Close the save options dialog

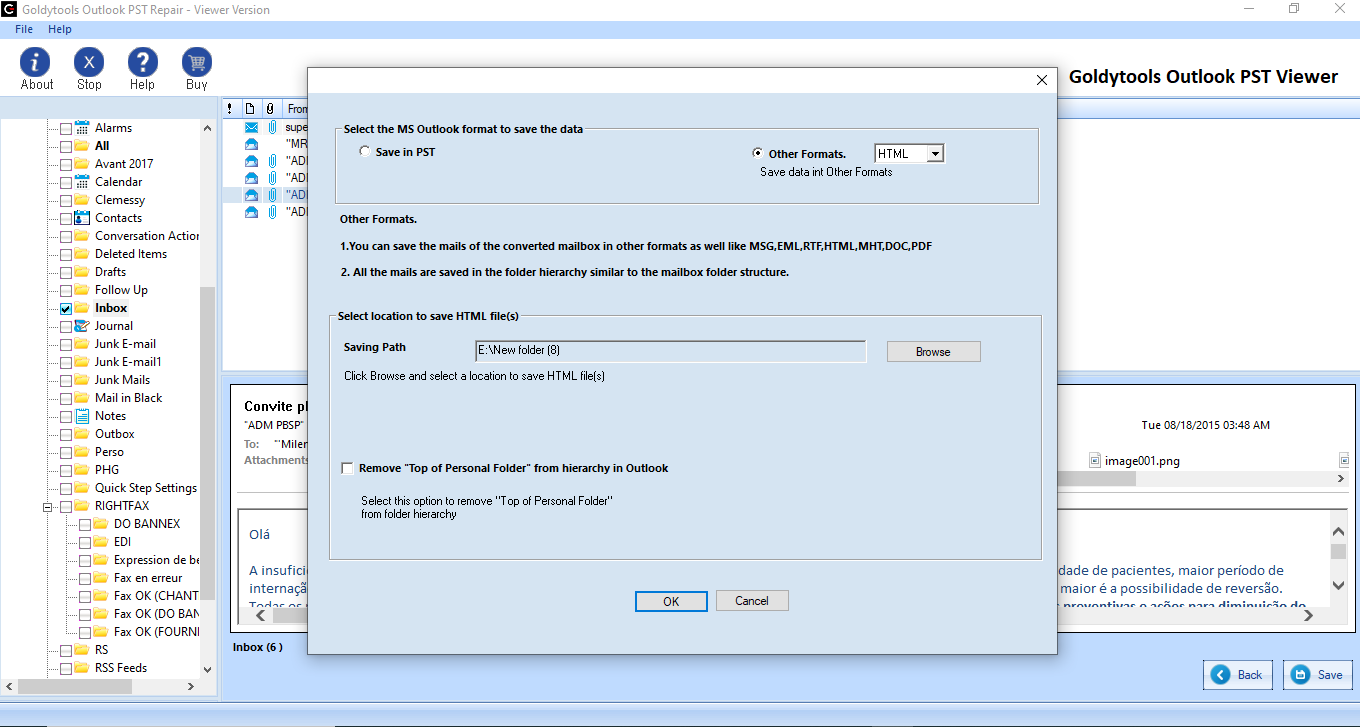click(1041, 80)
